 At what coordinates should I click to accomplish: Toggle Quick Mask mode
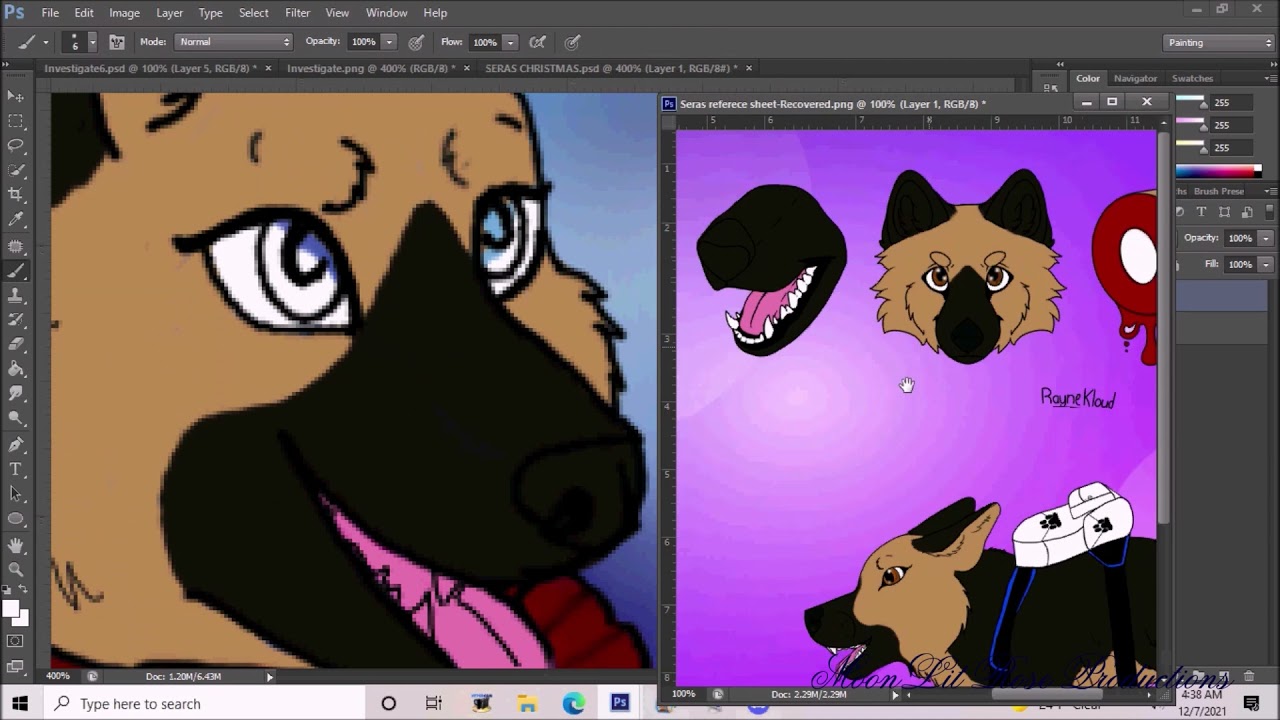(x=16, y=641)
